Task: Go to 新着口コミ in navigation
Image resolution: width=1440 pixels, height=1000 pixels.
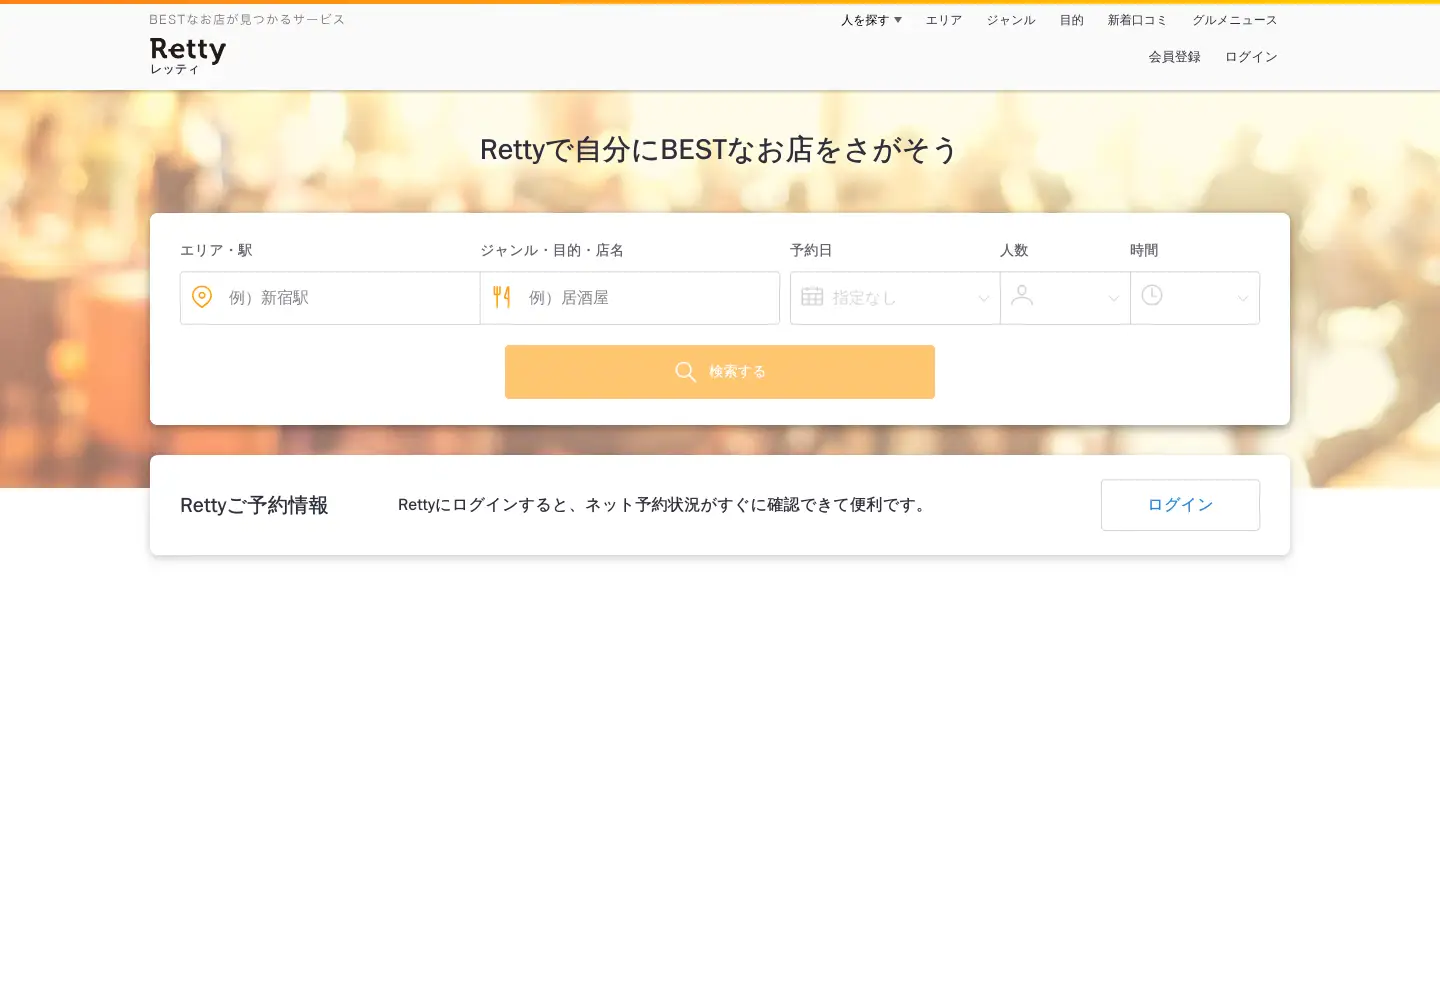Action: tap(1138, 20)
